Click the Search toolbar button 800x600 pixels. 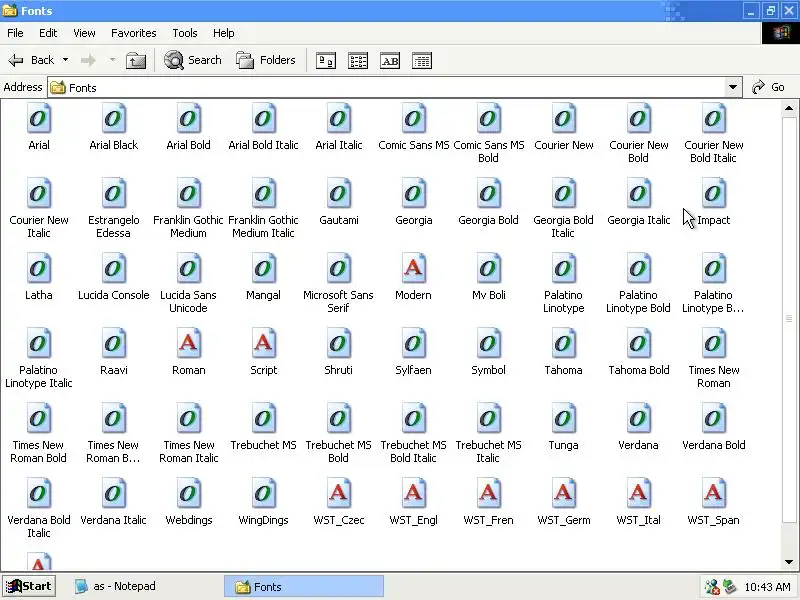pos(193,60)
